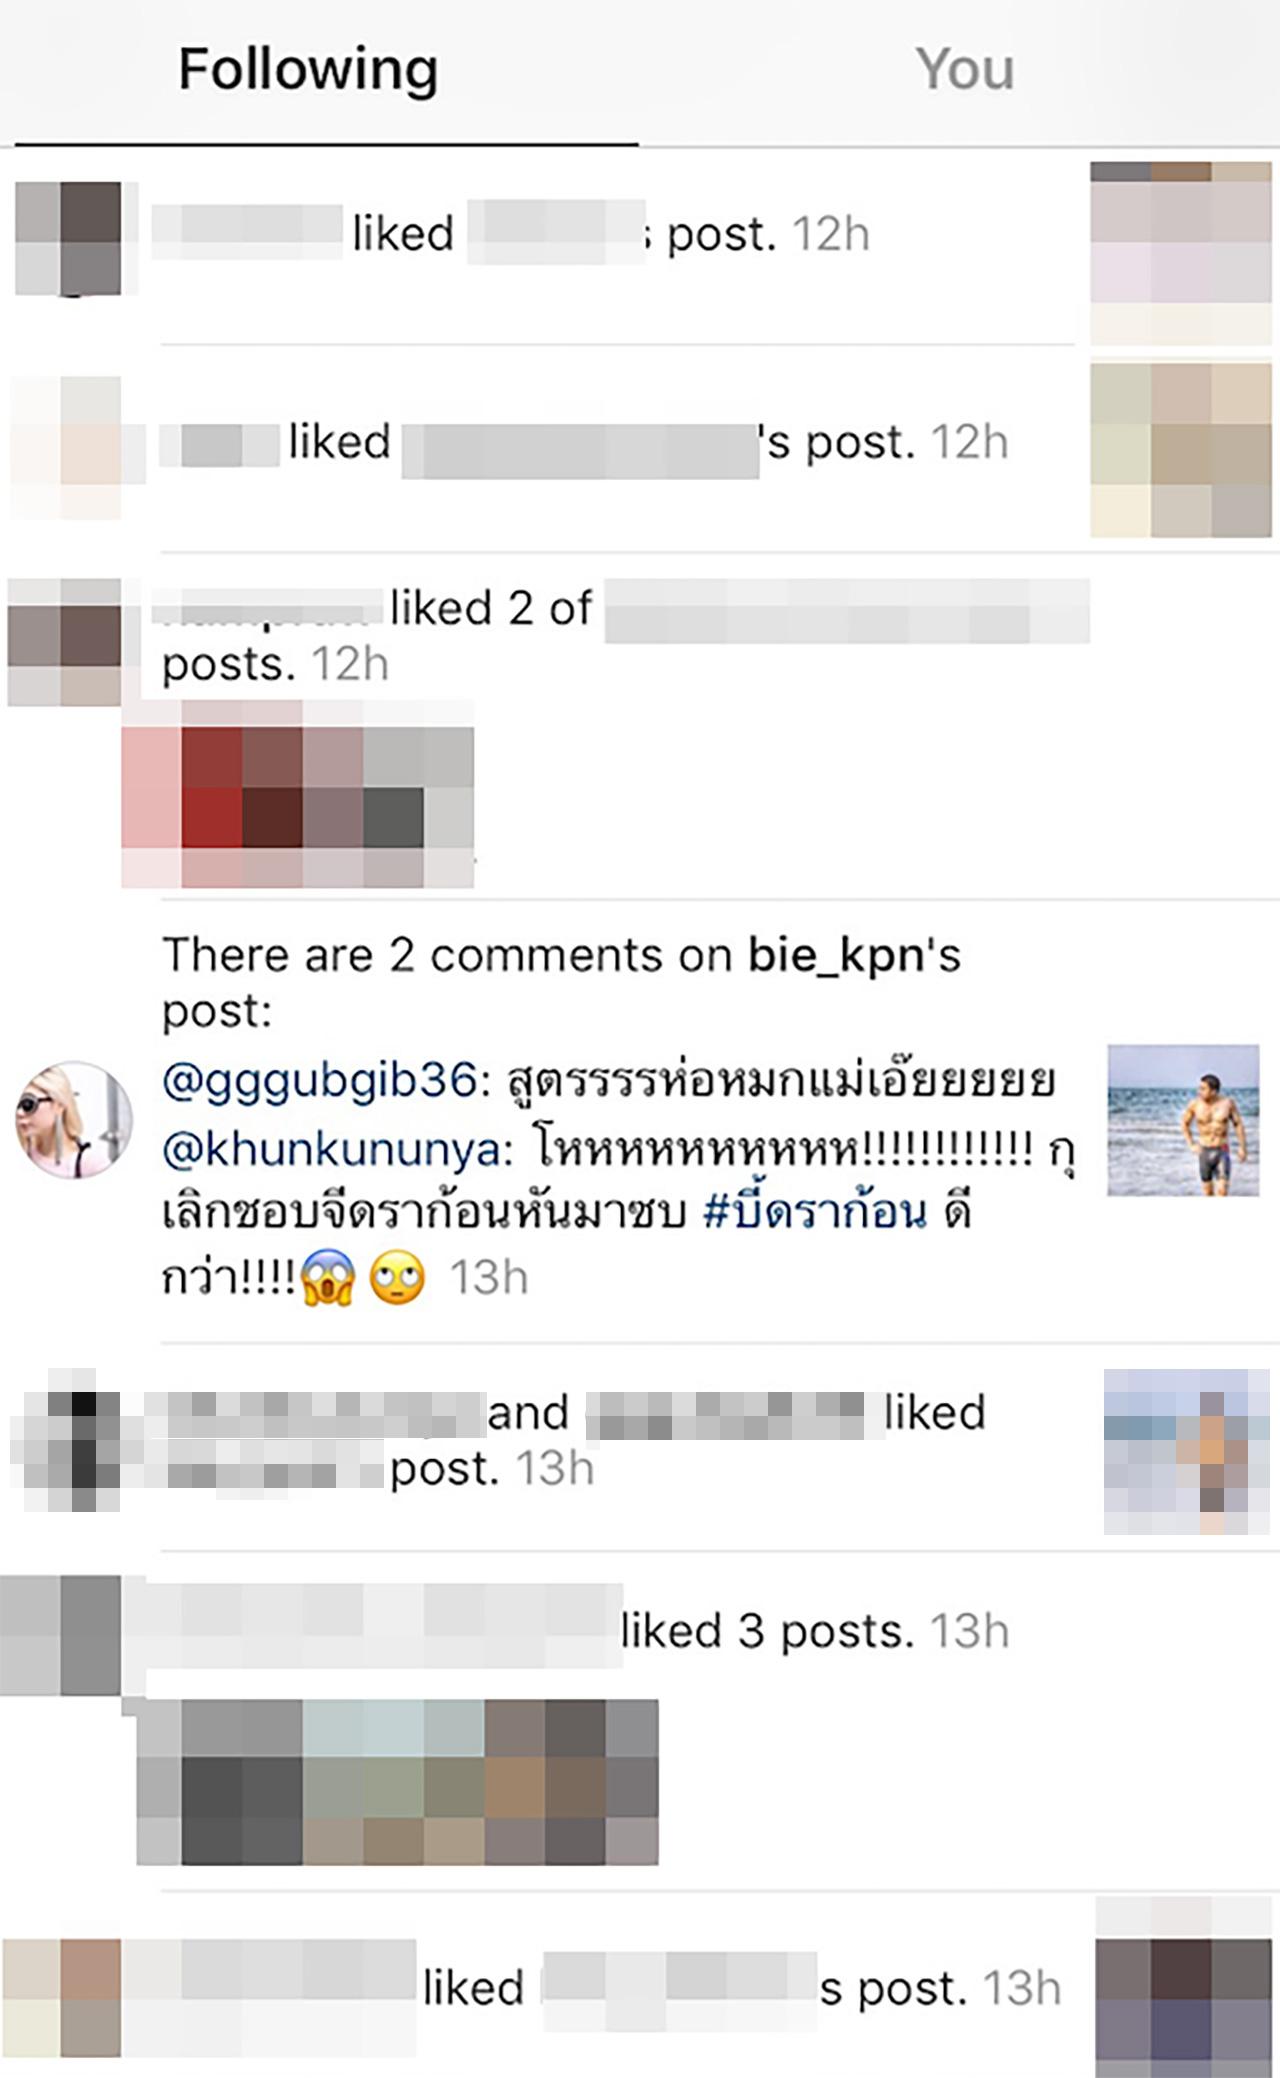Open the red pixelated liked posts preview
1280x2078 pixels.
click(298, 794)
